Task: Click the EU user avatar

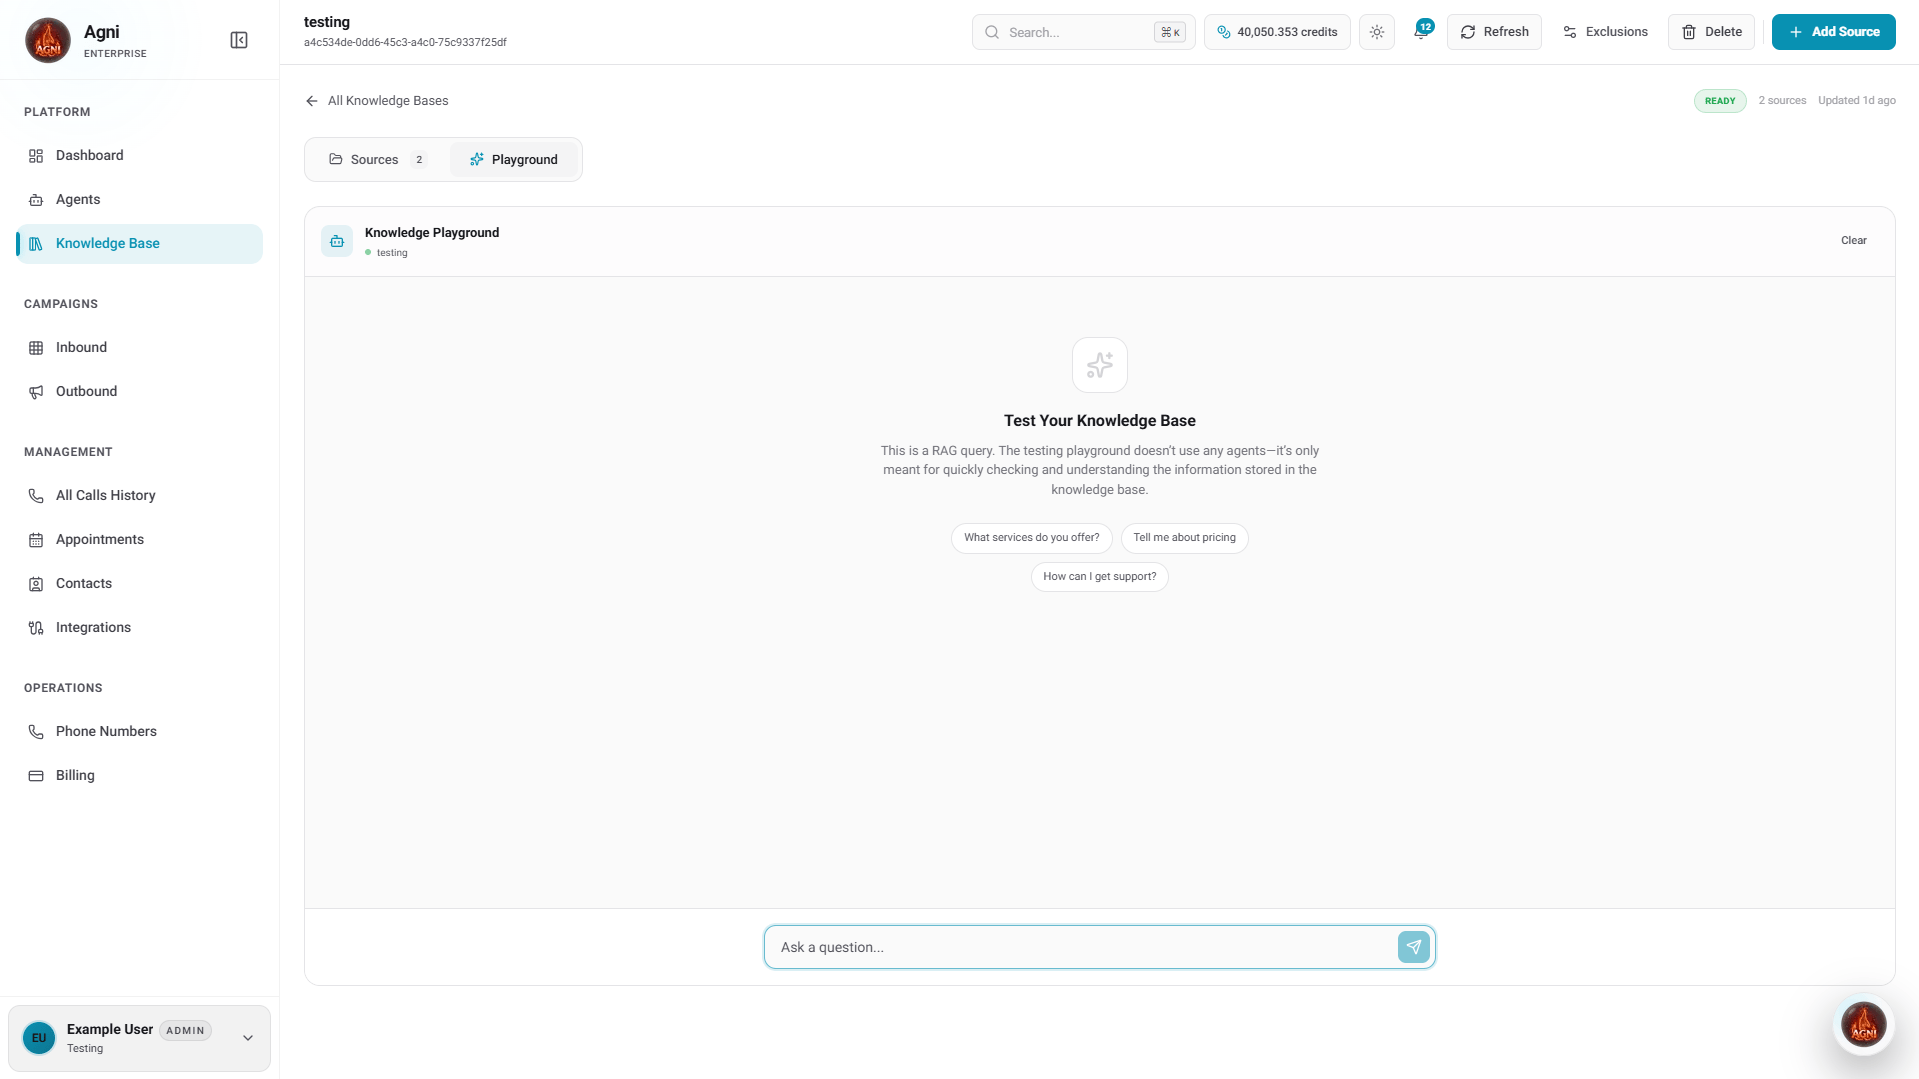Action: [x=39, y=1038]
